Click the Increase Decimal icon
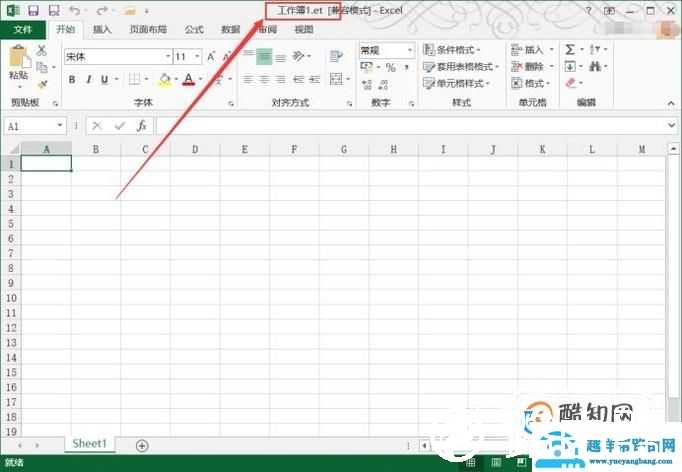Image resolution: width=682 pixels, height=472 pixels. point(367,85)
